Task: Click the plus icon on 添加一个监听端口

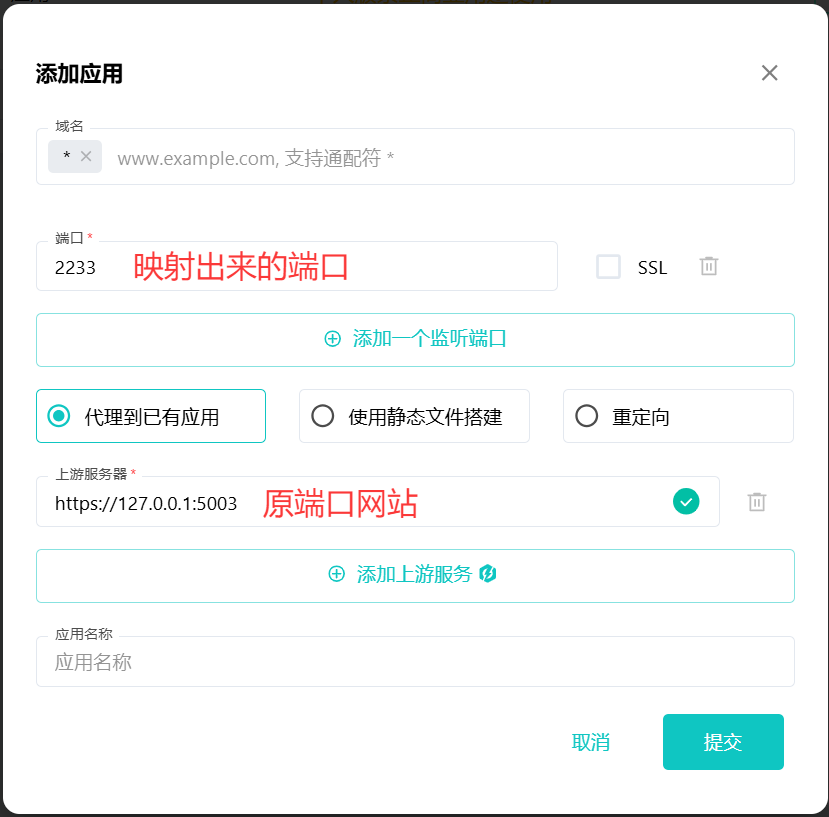Action: tap(331, 339)
